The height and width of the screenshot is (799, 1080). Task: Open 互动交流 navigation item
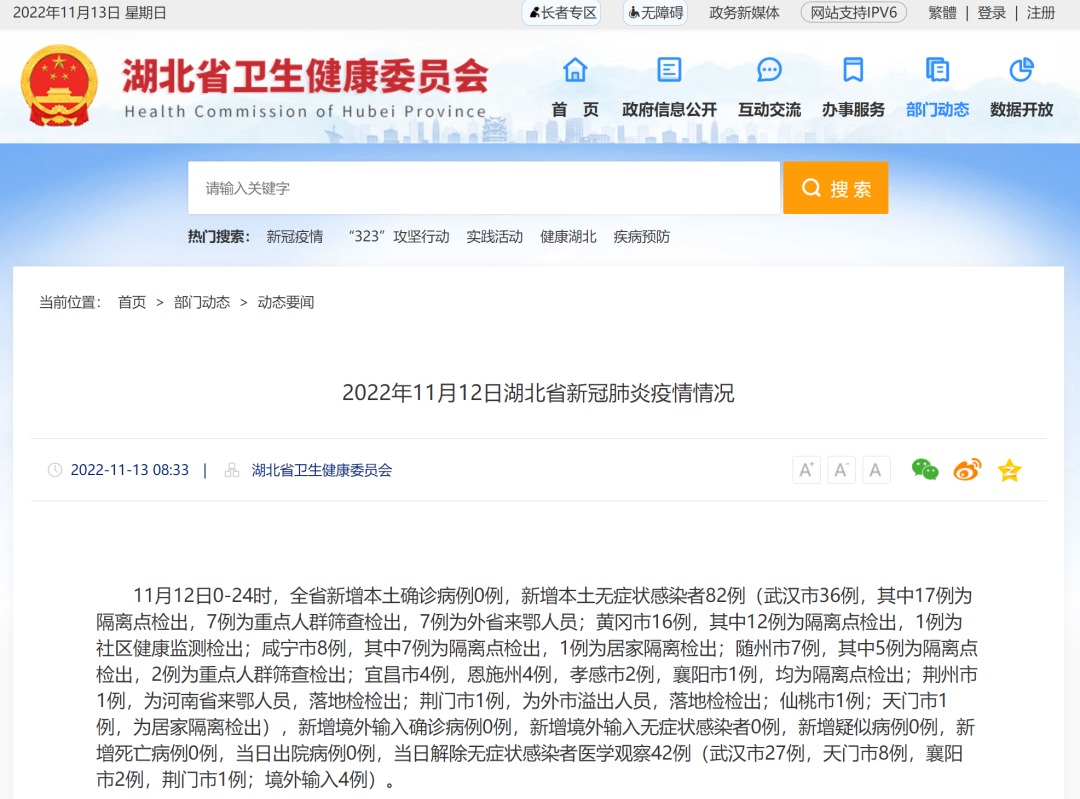tap(769, 110)
